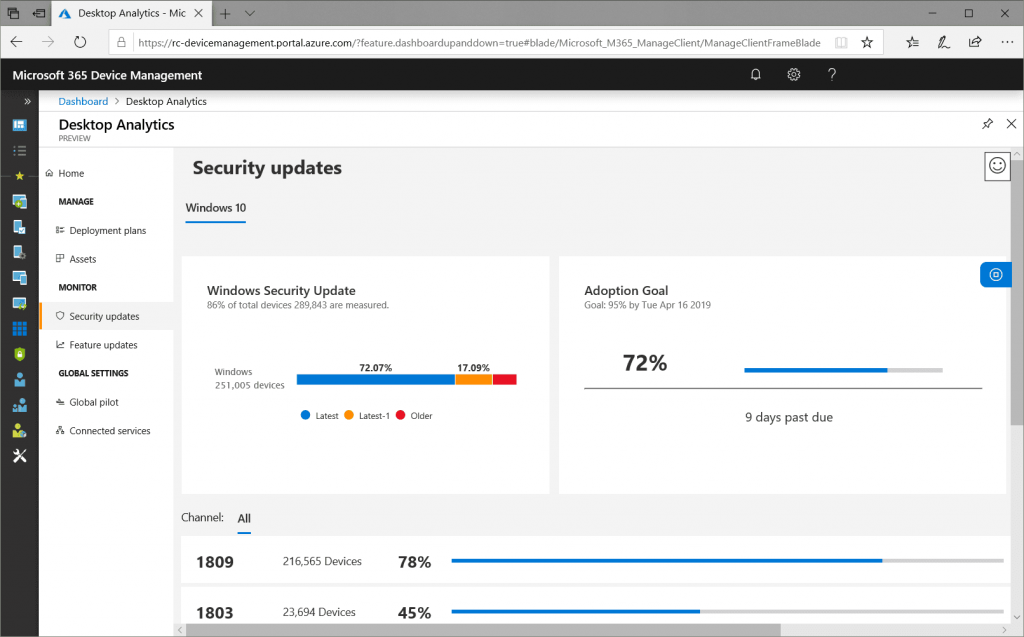The image size is (1024, 637).
Task: Click the smiley feedback button
Action: tap(997, 166)
